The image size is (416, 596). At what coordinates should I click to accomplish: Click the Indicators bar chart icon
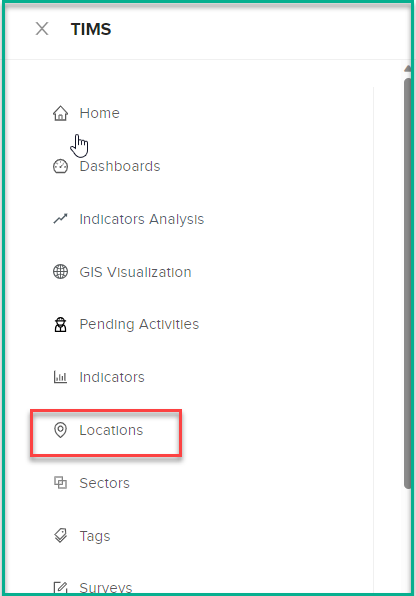[x=60, y=377]
